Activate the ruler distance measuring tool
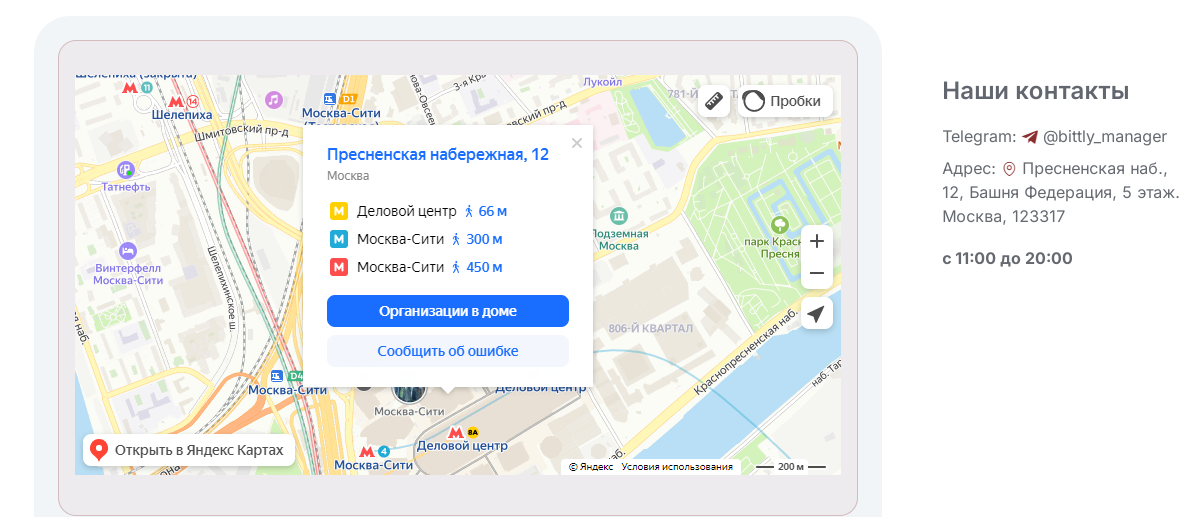 coord(713,101)
